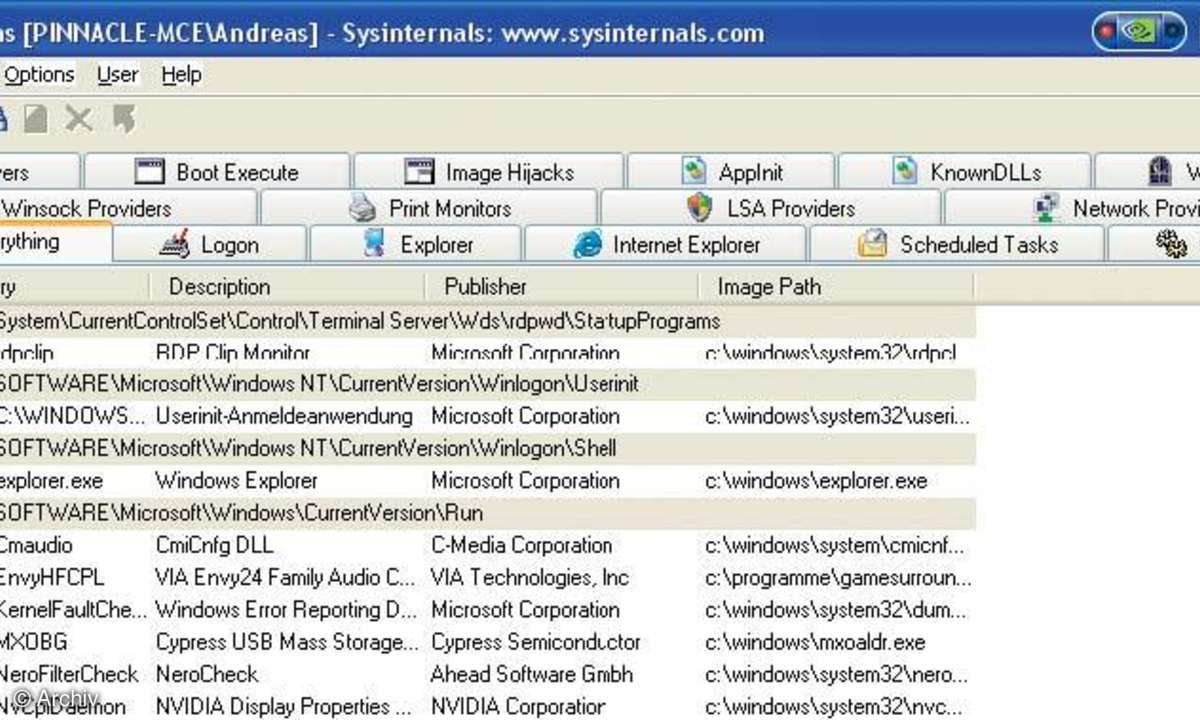The height and width of the screenshot is (720, 1200).
Task: Sort by the Publisher column header
Action: point(562,287)
